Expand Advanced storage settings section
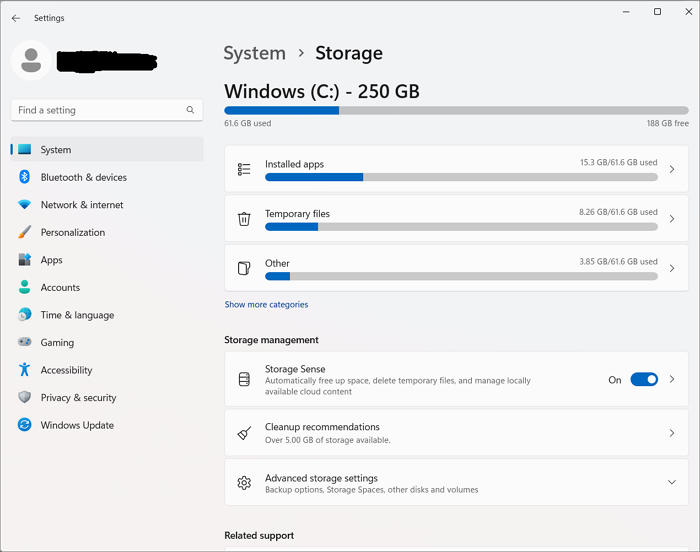Screen dimensions: 700x552 [671, 483]
